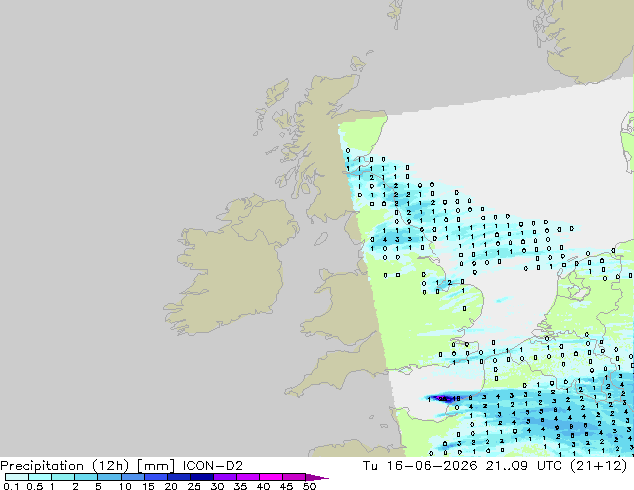
Task: Click the legend value "0.5"
Action: pos(34,486)
